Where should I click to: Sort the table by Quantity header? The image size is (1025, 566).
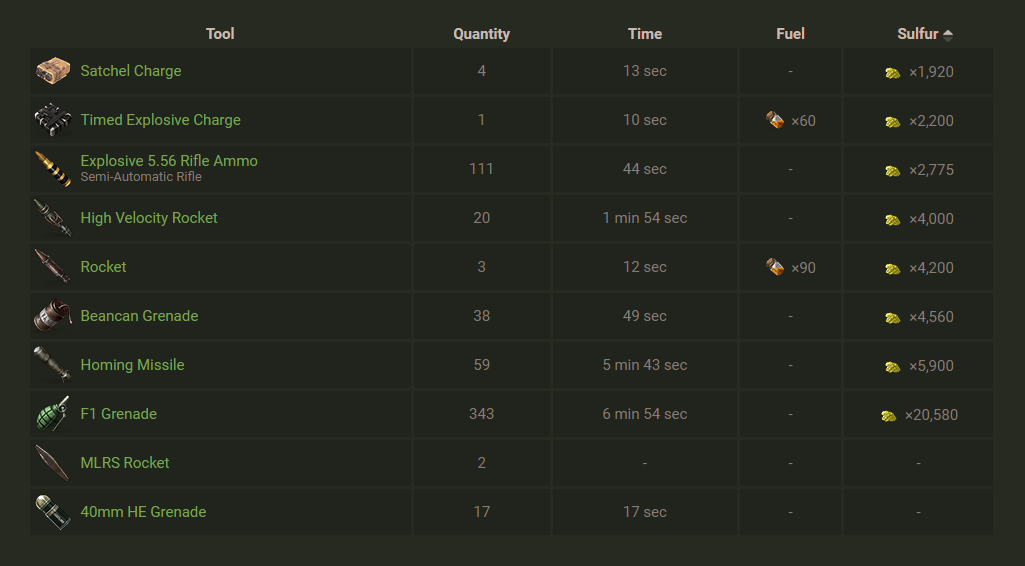click(481, 34)
